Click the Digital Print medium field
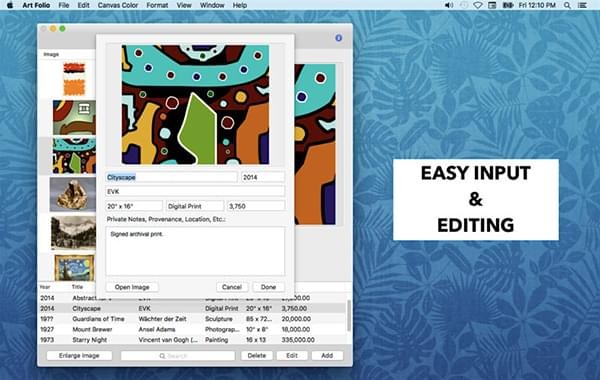600x380 pixels. coord(195,206)
